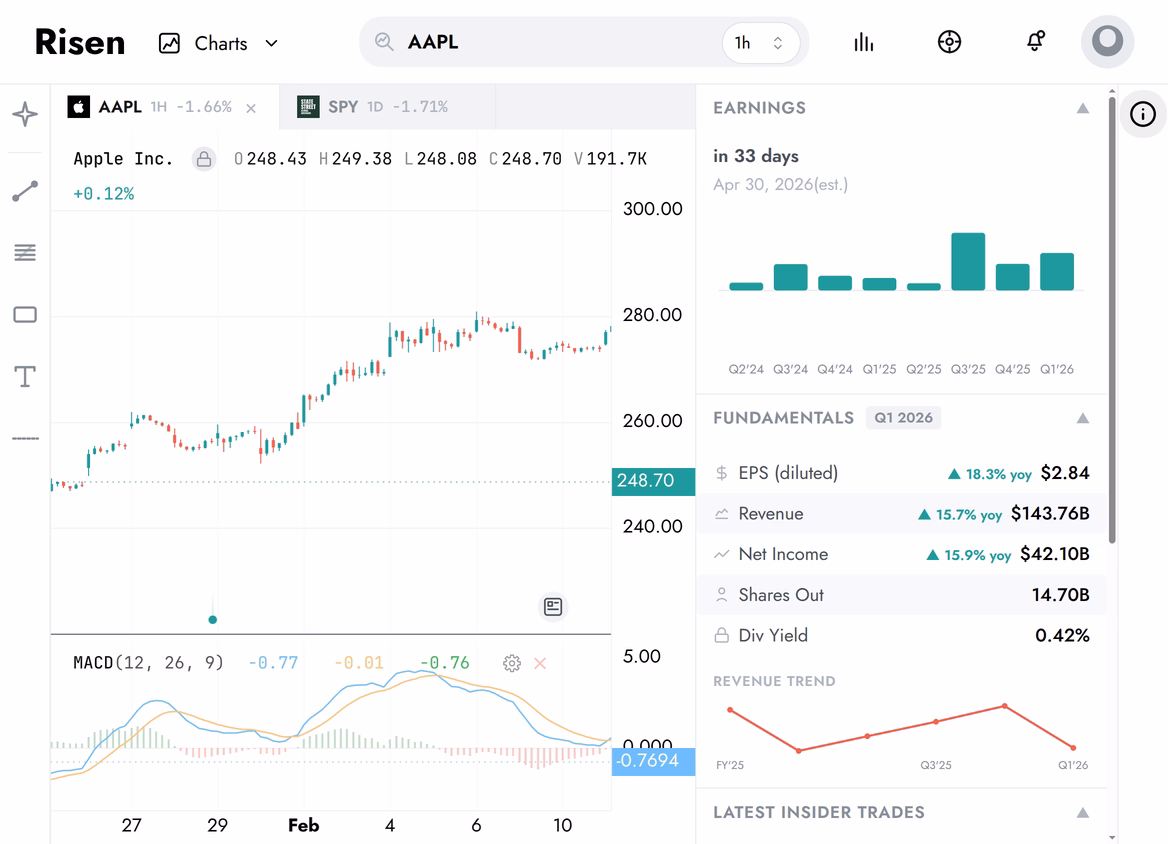This screenshot has width=1168, height=844.
Task: Open MACD indicator settings gear
Action: point(512,663)
